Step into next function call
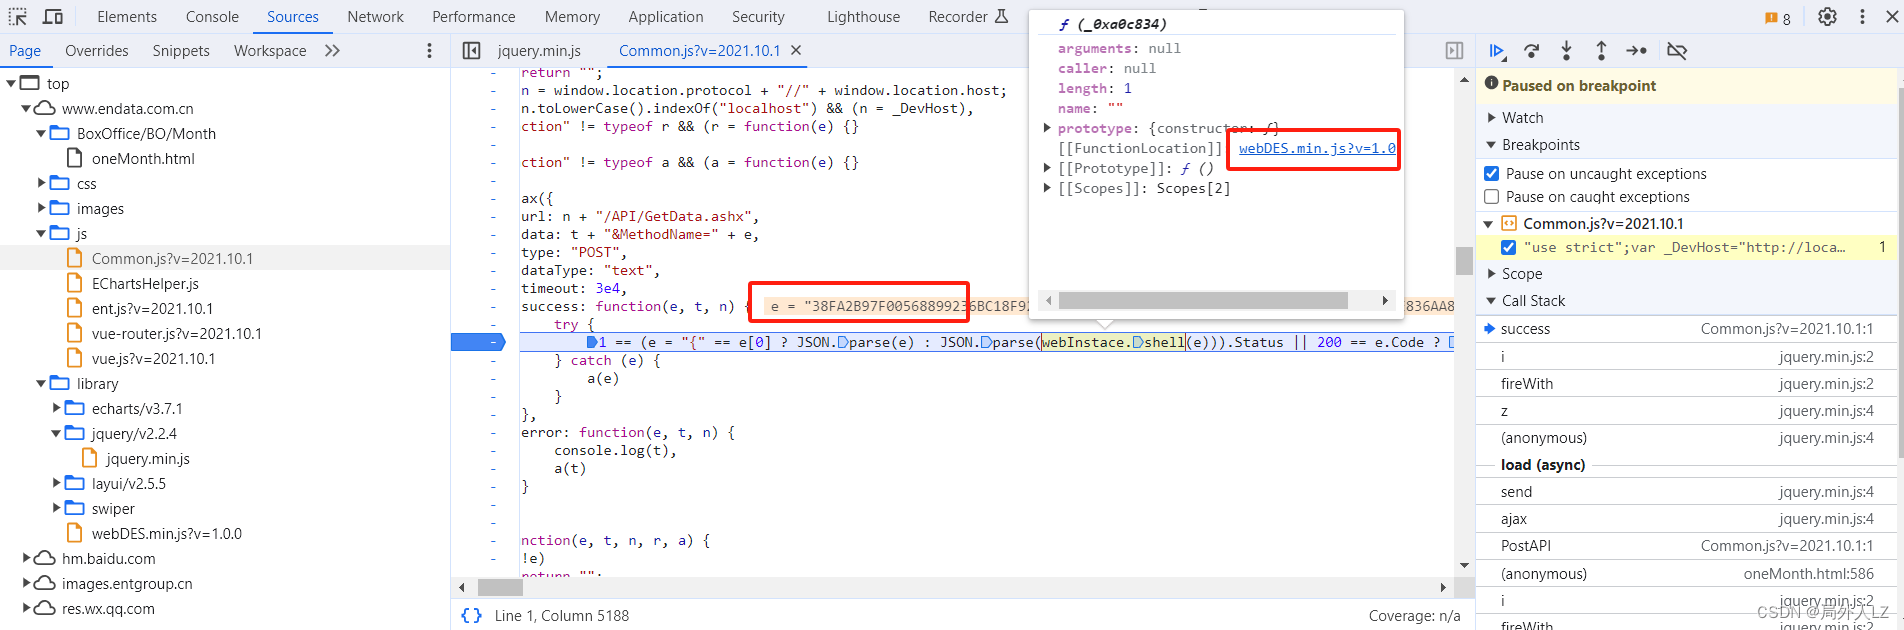Image resolution: width=1904 pixels, height=630 pixels. [x=1566, y=51]
